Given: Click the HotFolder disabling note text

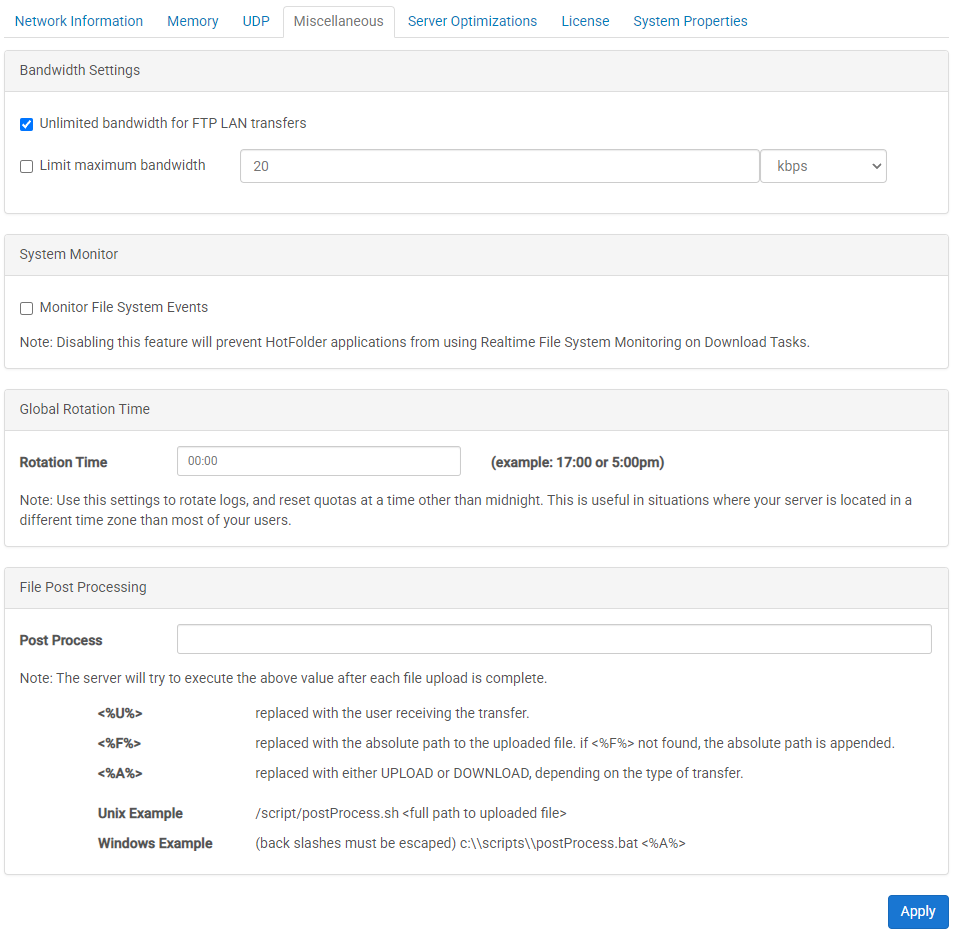Looking at the screenshot, I should tap(415, 342).
